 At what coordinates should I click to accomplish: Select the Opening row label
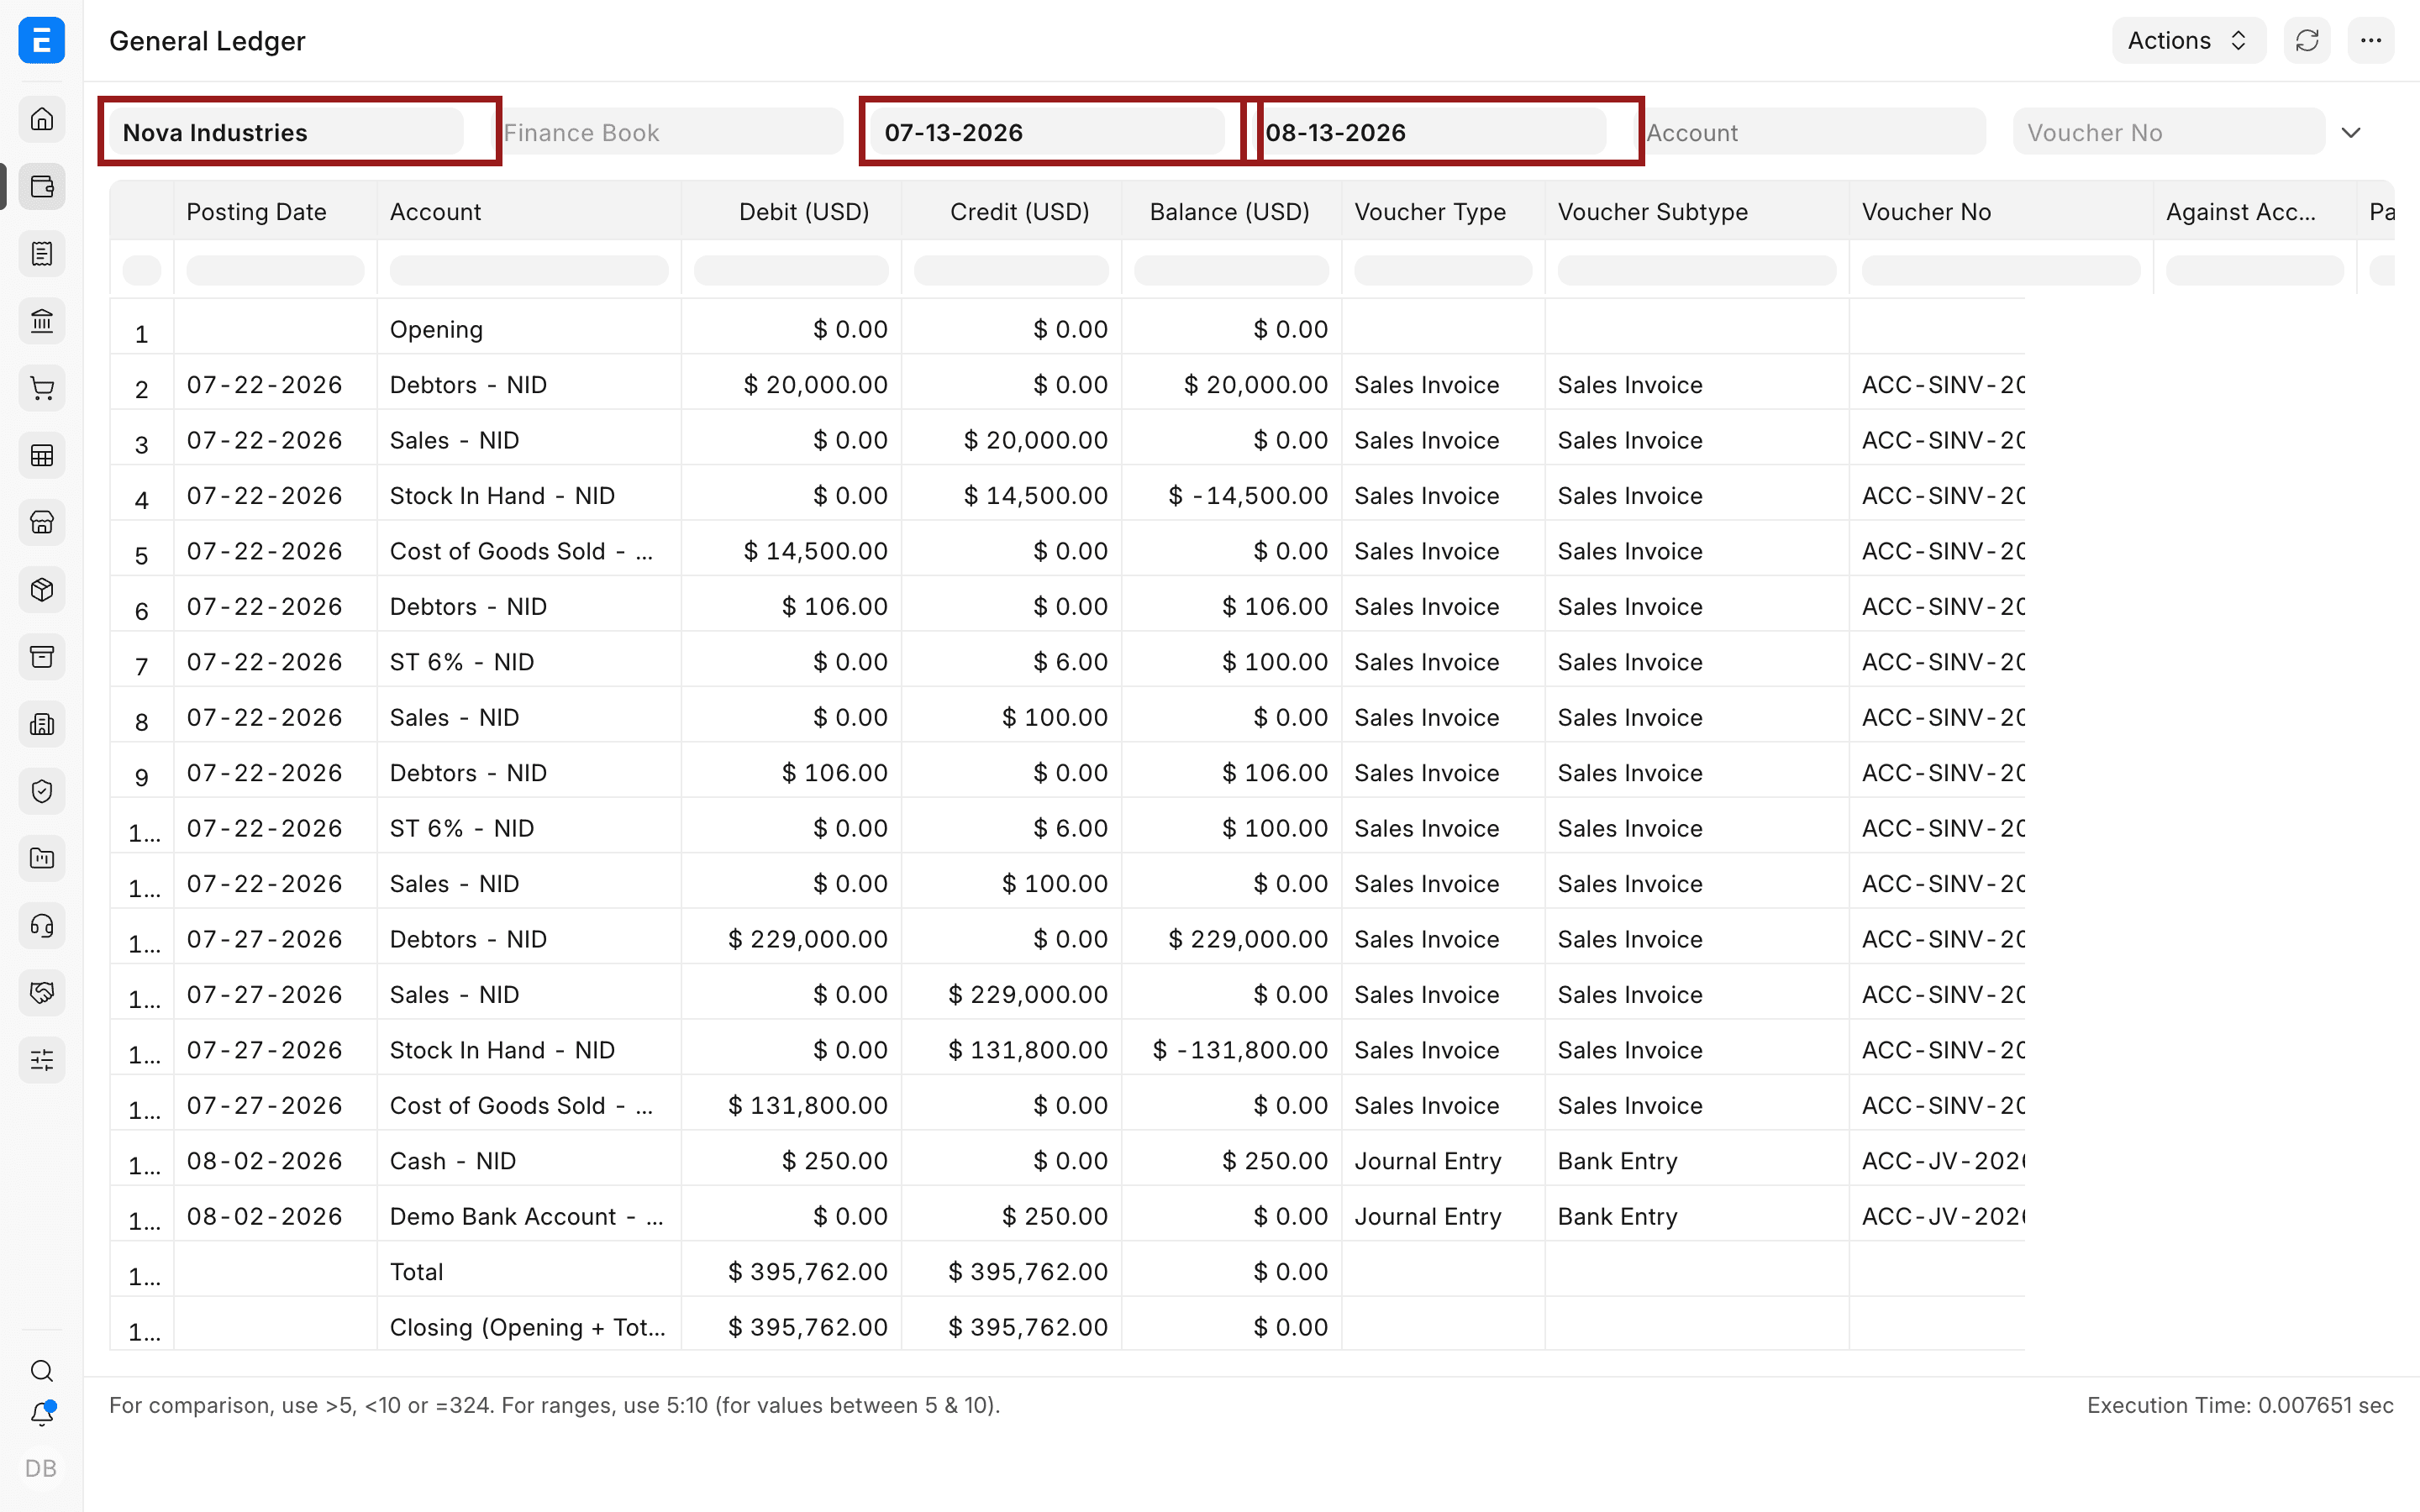tap(436, 330)
